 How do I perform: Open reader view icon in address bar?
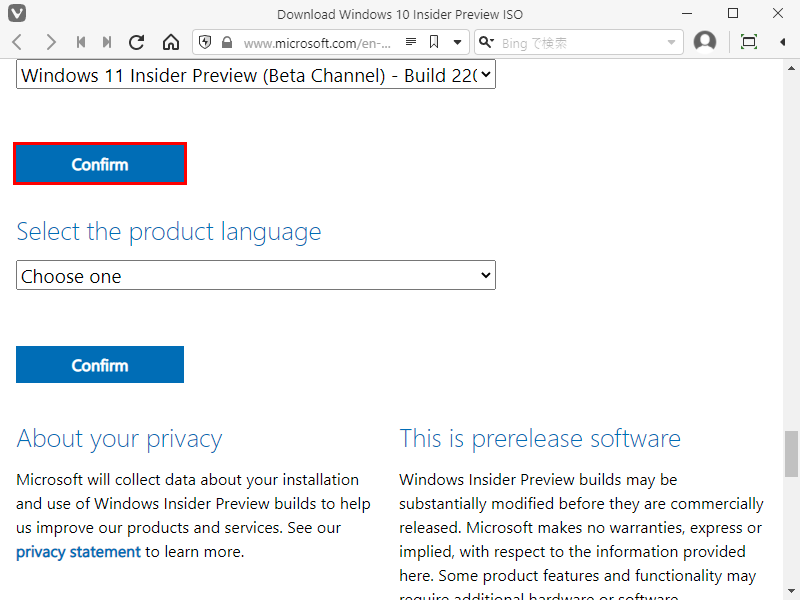coord(411,42)
